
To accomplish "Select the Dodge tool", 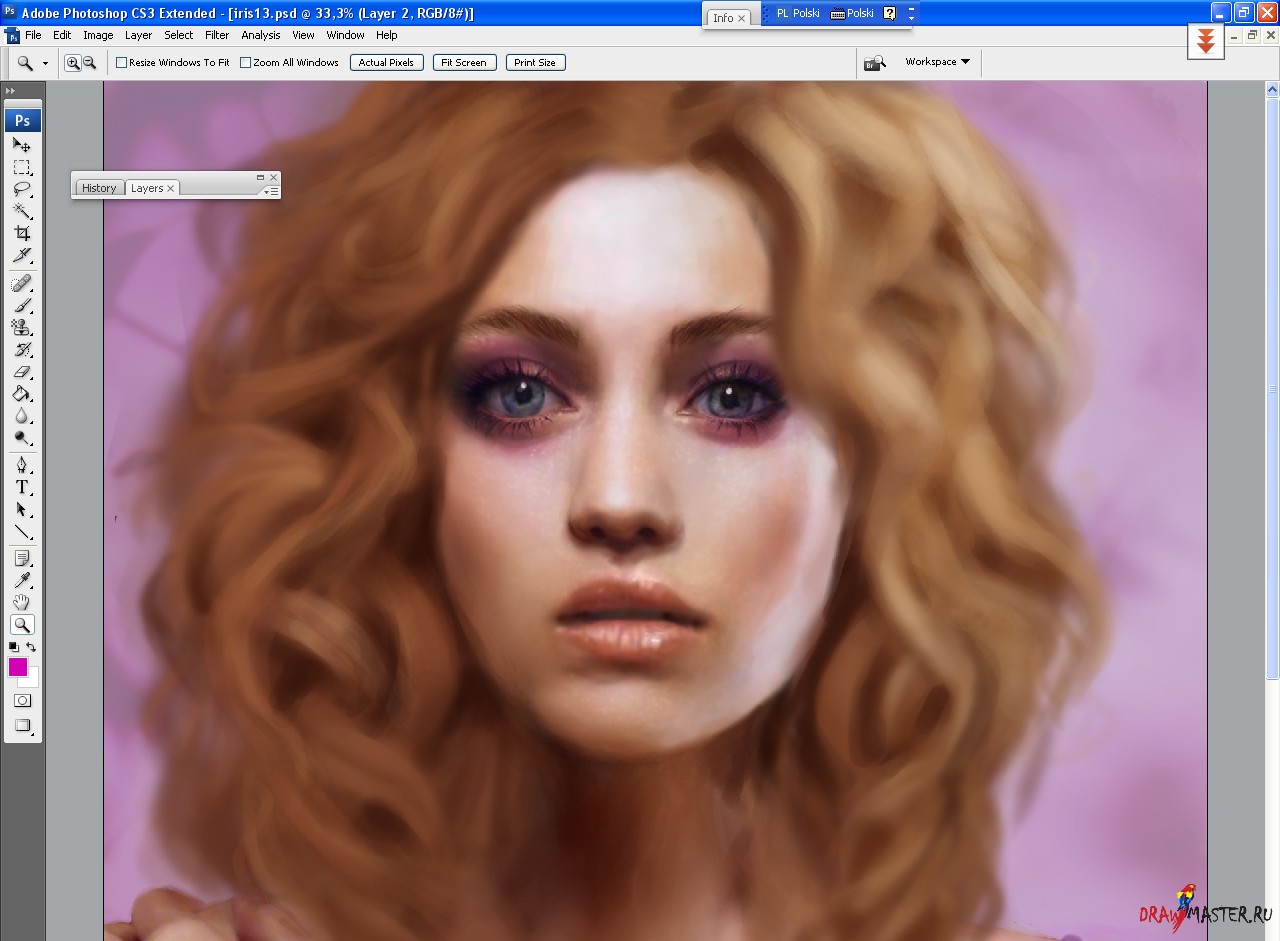I will (22, 438).
